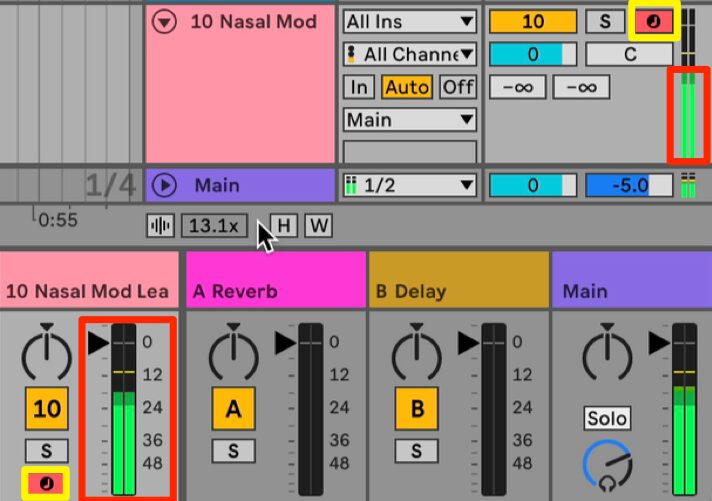Click the H height button
712x501 pixels.
(284, 225)
